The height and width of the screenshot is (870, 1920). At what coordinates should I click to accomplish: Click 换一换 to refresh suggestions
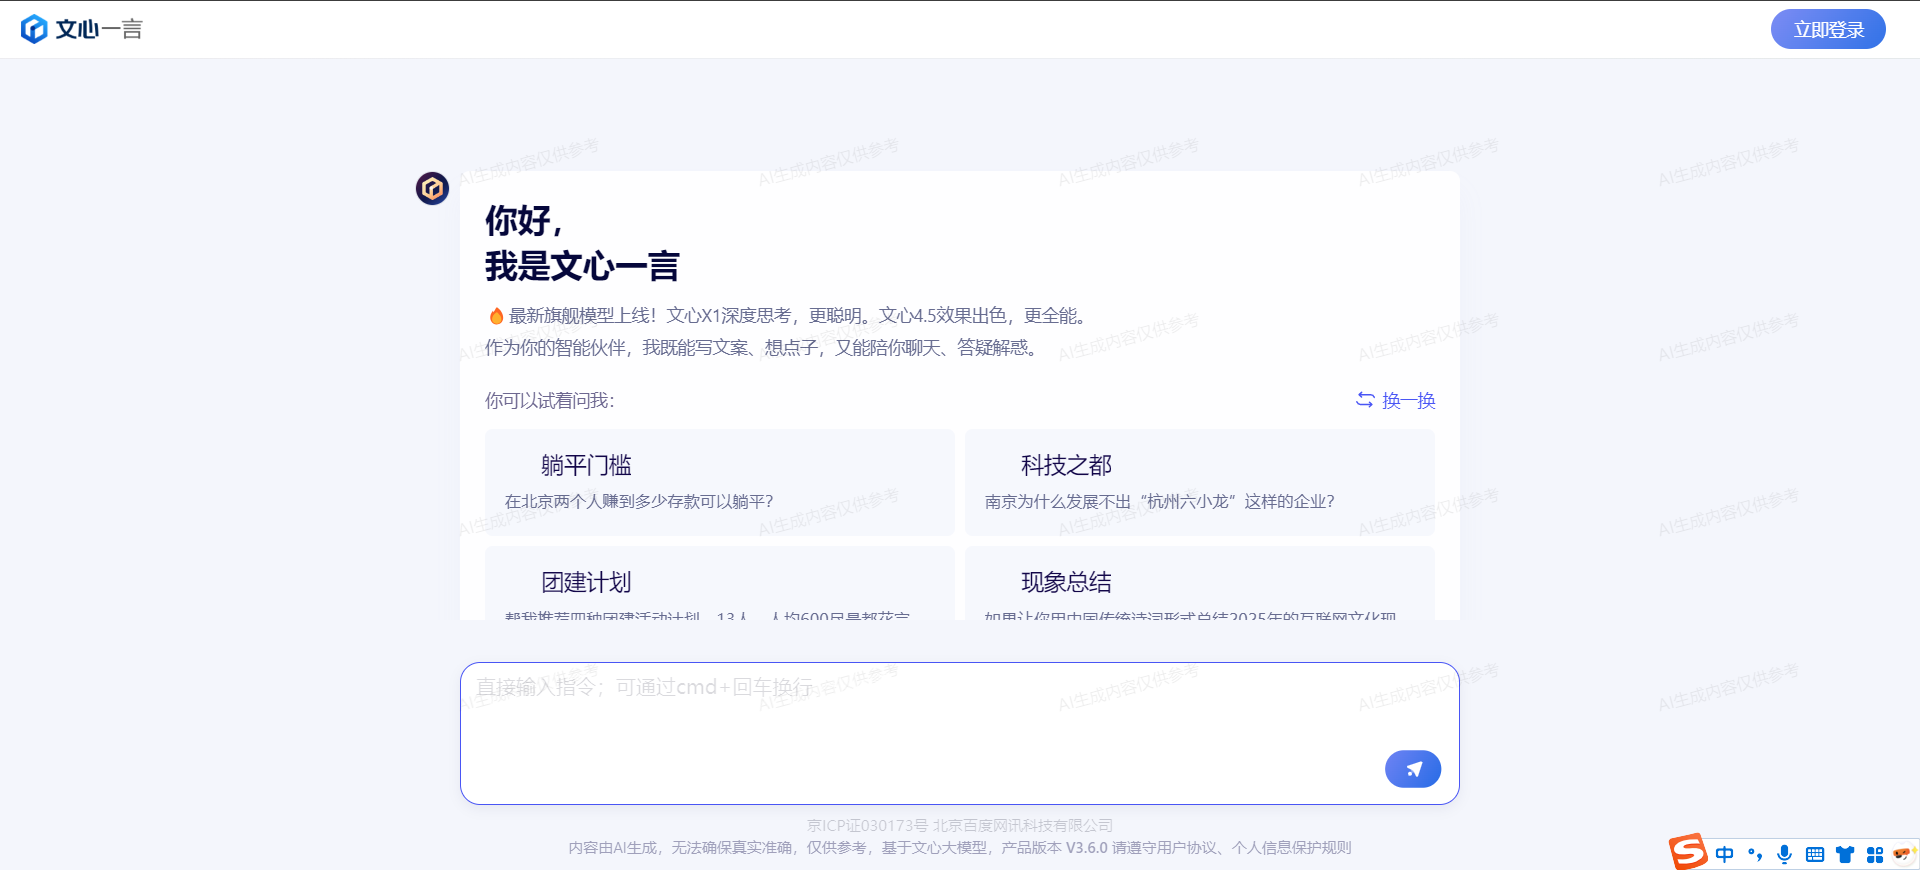click(1396, 400)
